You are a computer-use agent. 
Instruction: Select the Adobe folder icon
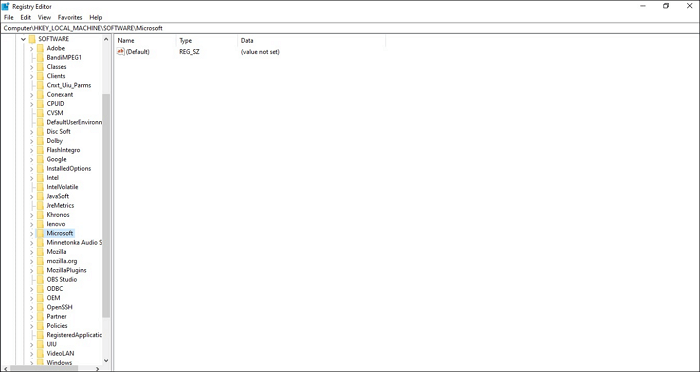pos(40,48)
